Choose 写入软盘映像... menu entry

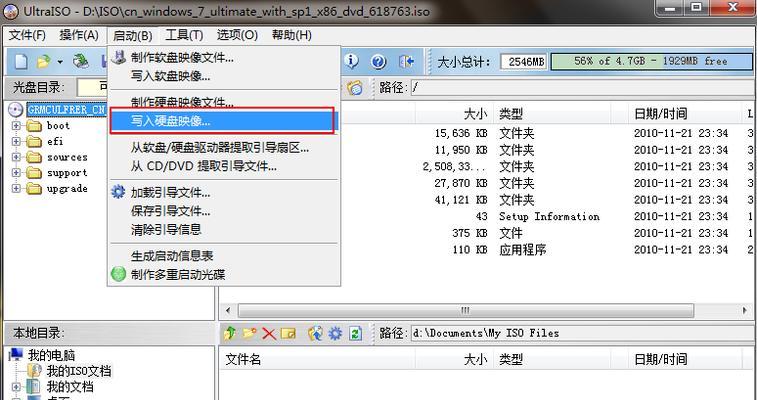170,76
